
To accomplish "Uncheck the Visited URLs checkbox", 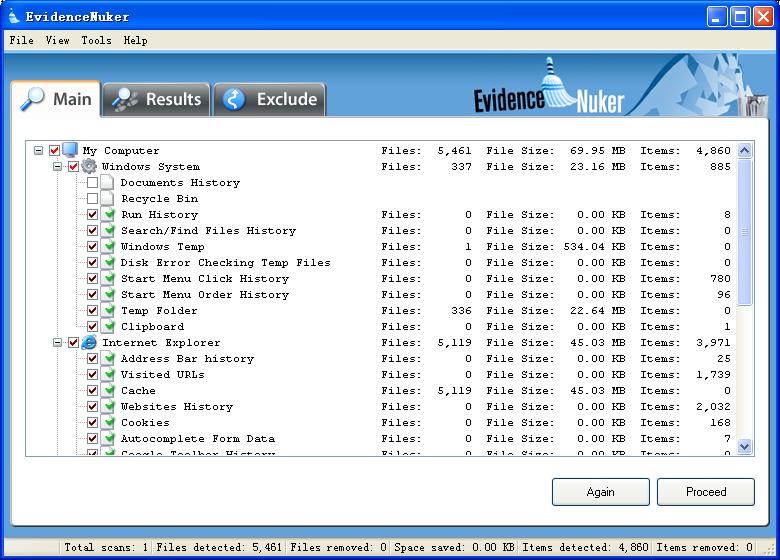I will 93,375.
